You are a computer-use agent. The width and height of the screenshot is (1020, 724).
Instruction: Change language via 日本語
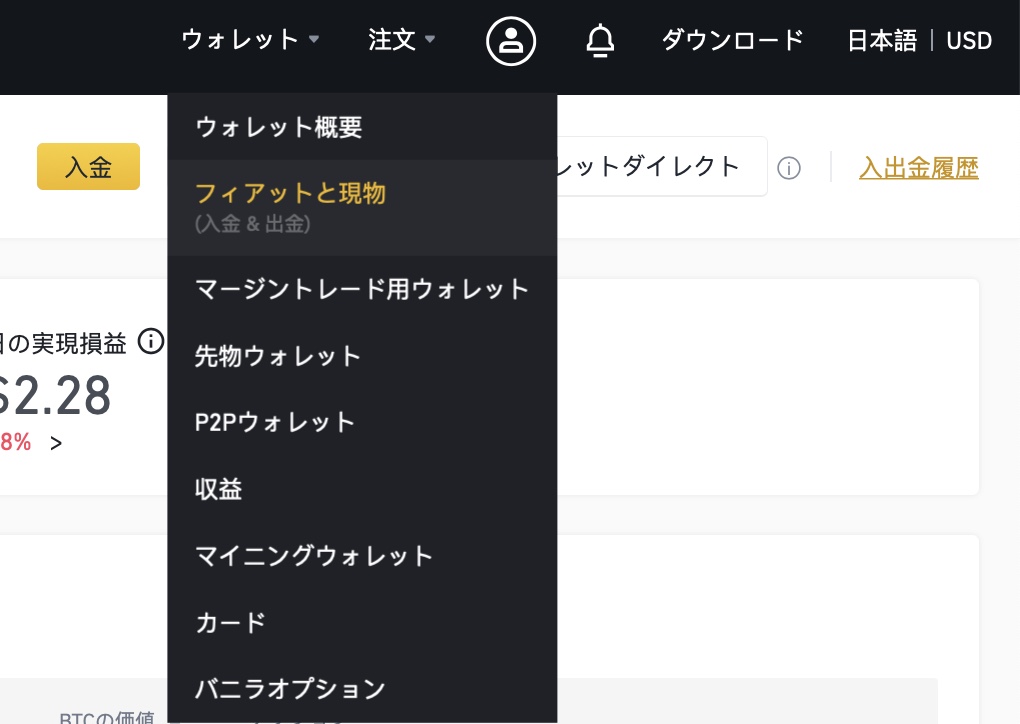pos(882,40)
